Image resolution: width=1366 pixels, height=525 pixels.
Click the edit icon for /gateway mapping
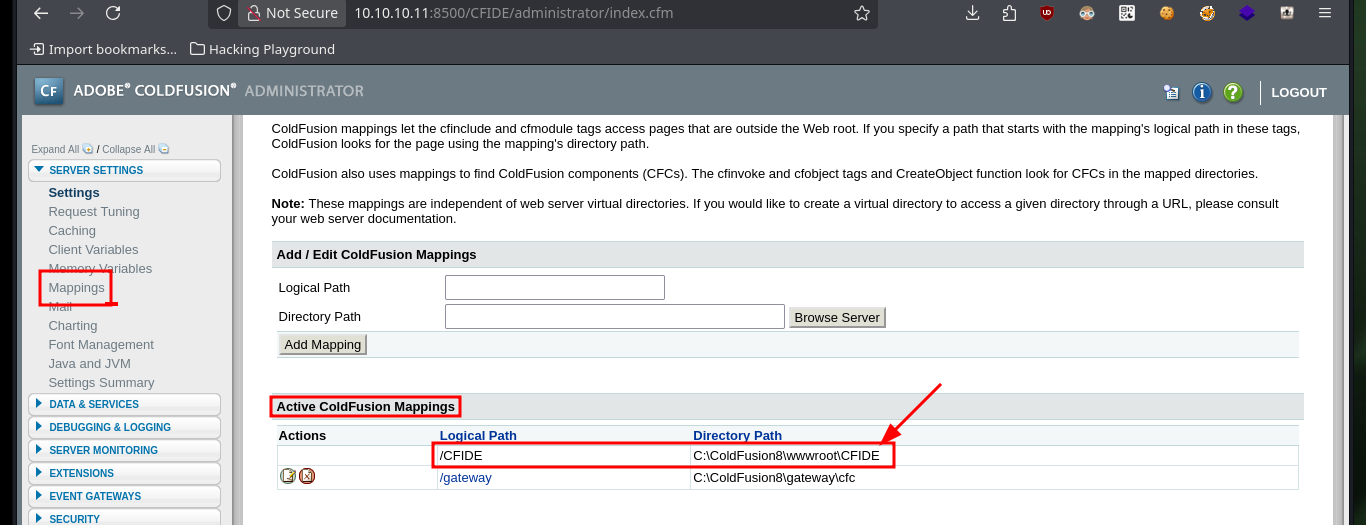[288, 476]
